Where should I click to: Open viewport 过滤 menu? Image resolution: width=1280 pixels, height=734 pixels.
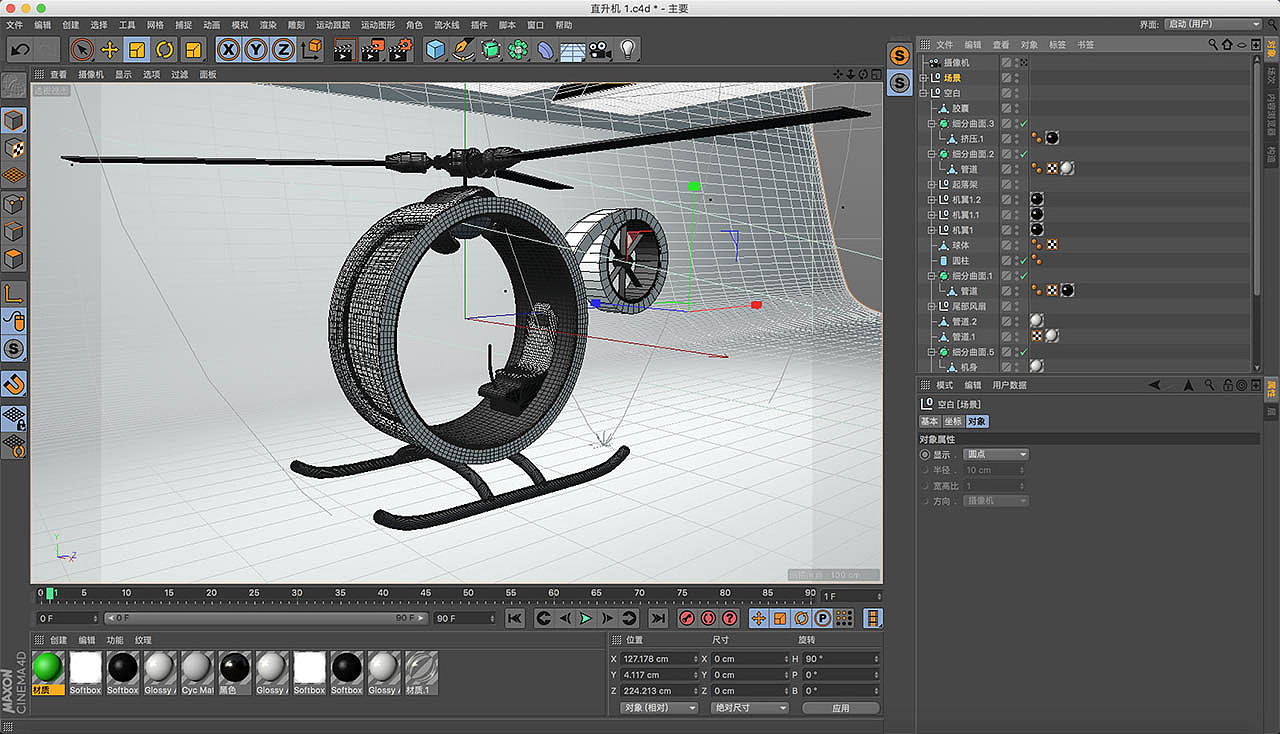pyautogui.click(x=179, y=74)
